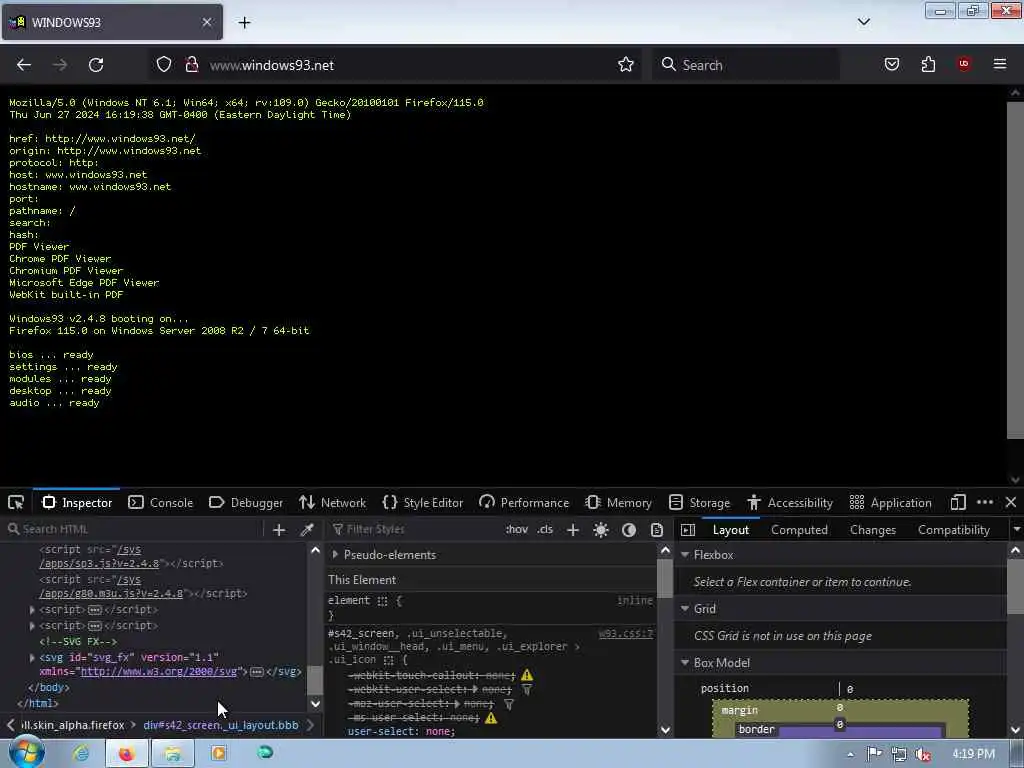Screen dimensions: 1024x768
Task: Toggle the :hov pseudo-class panel
Action: 517,529
